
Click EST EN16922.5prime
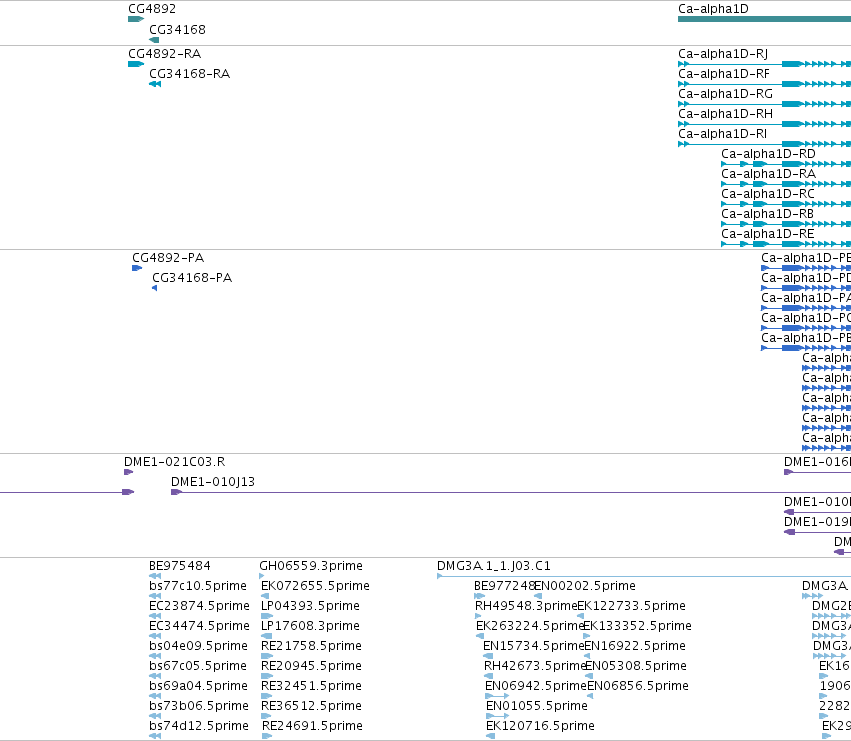(635, 647)
